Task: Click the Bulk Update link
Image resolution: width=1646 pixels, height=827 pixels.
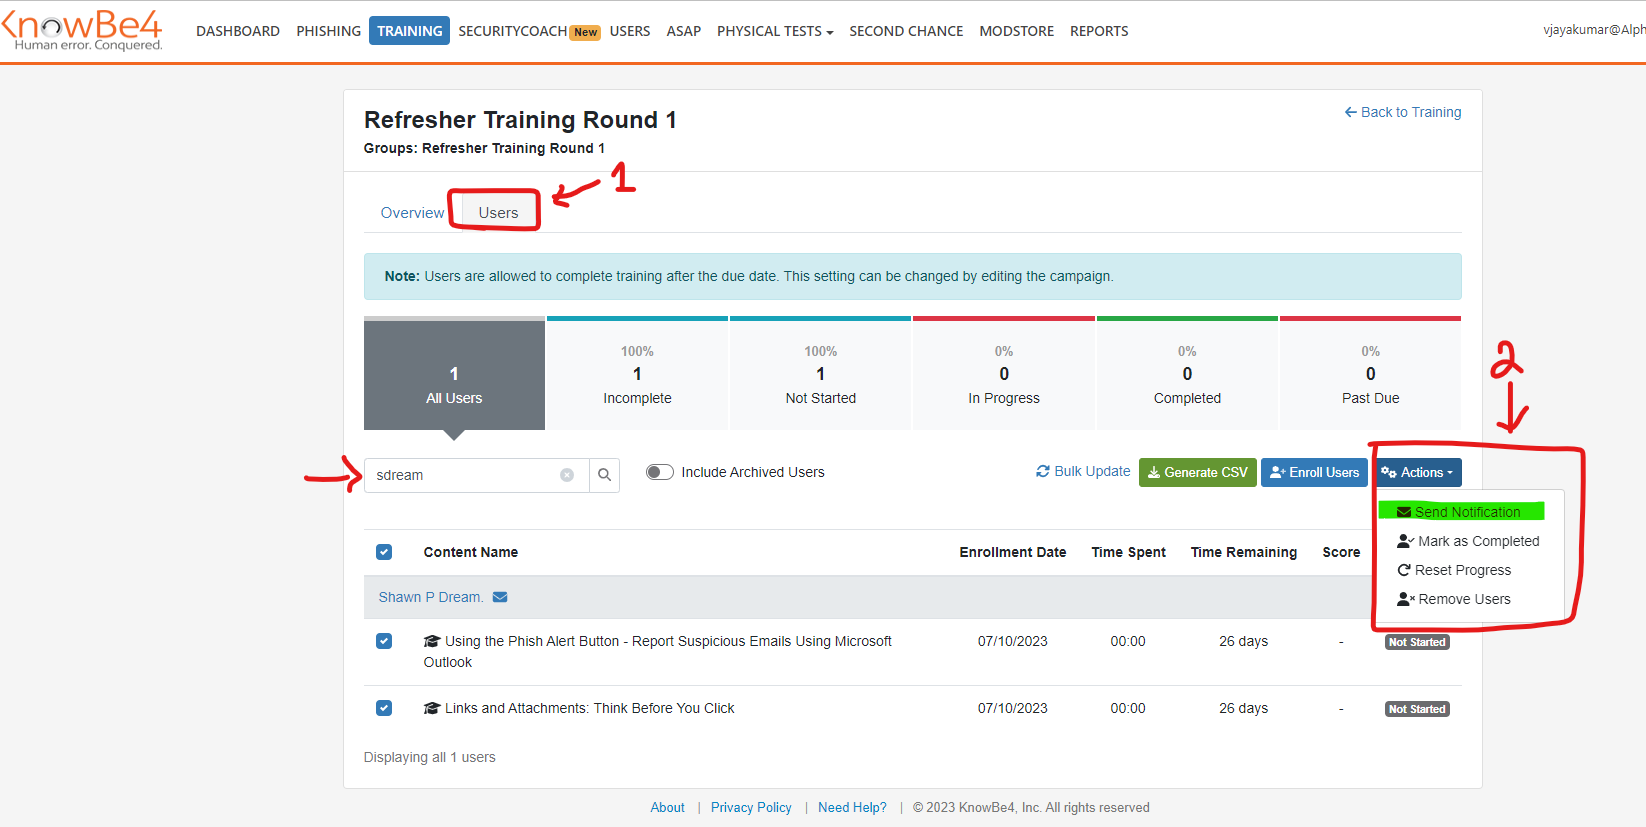Action: click(x=1083, y=471)
